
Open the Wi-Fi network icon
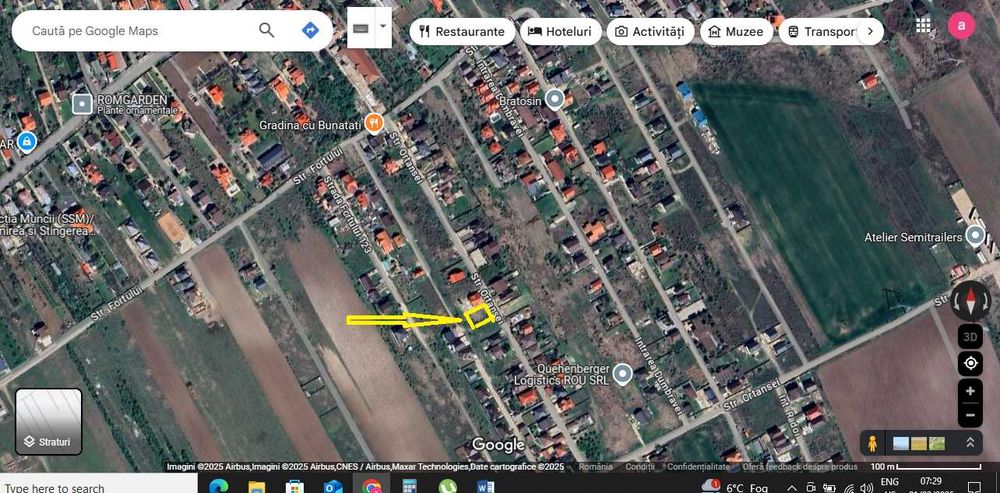848,488
